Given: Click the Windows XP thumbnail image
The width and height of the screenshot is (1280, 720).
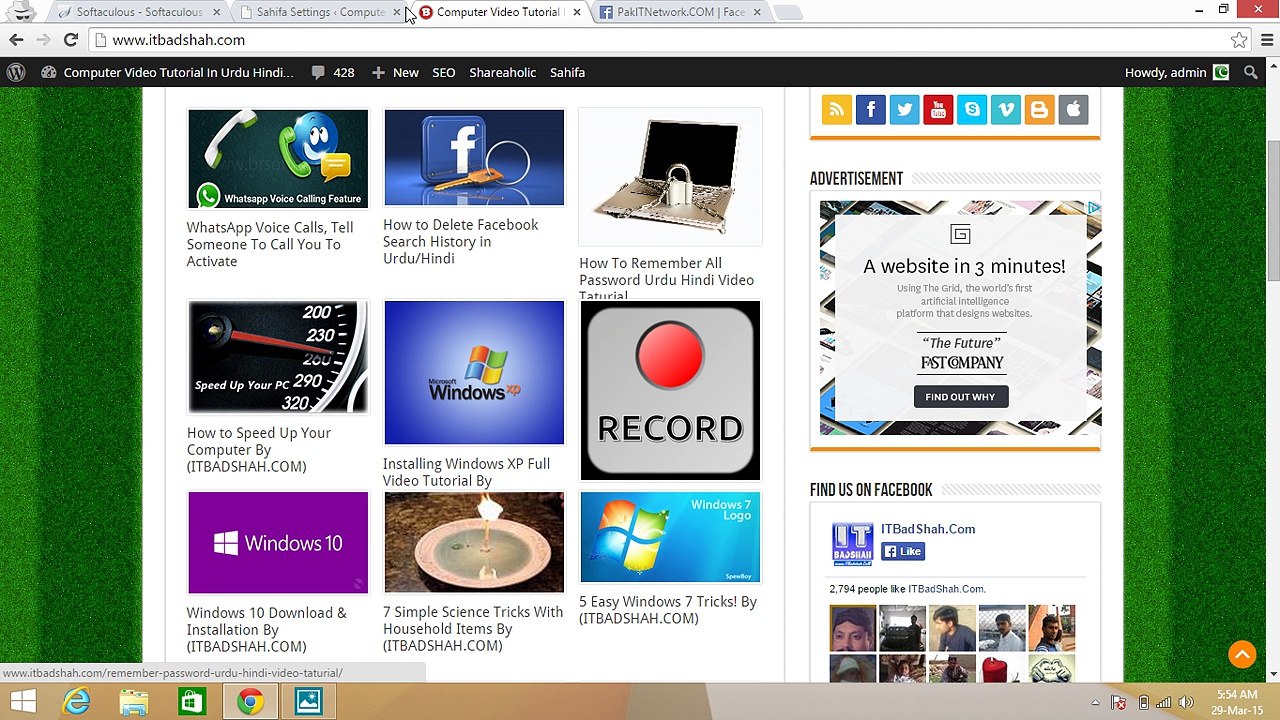Looking at the screenshot, I should [x=474, y=372].
